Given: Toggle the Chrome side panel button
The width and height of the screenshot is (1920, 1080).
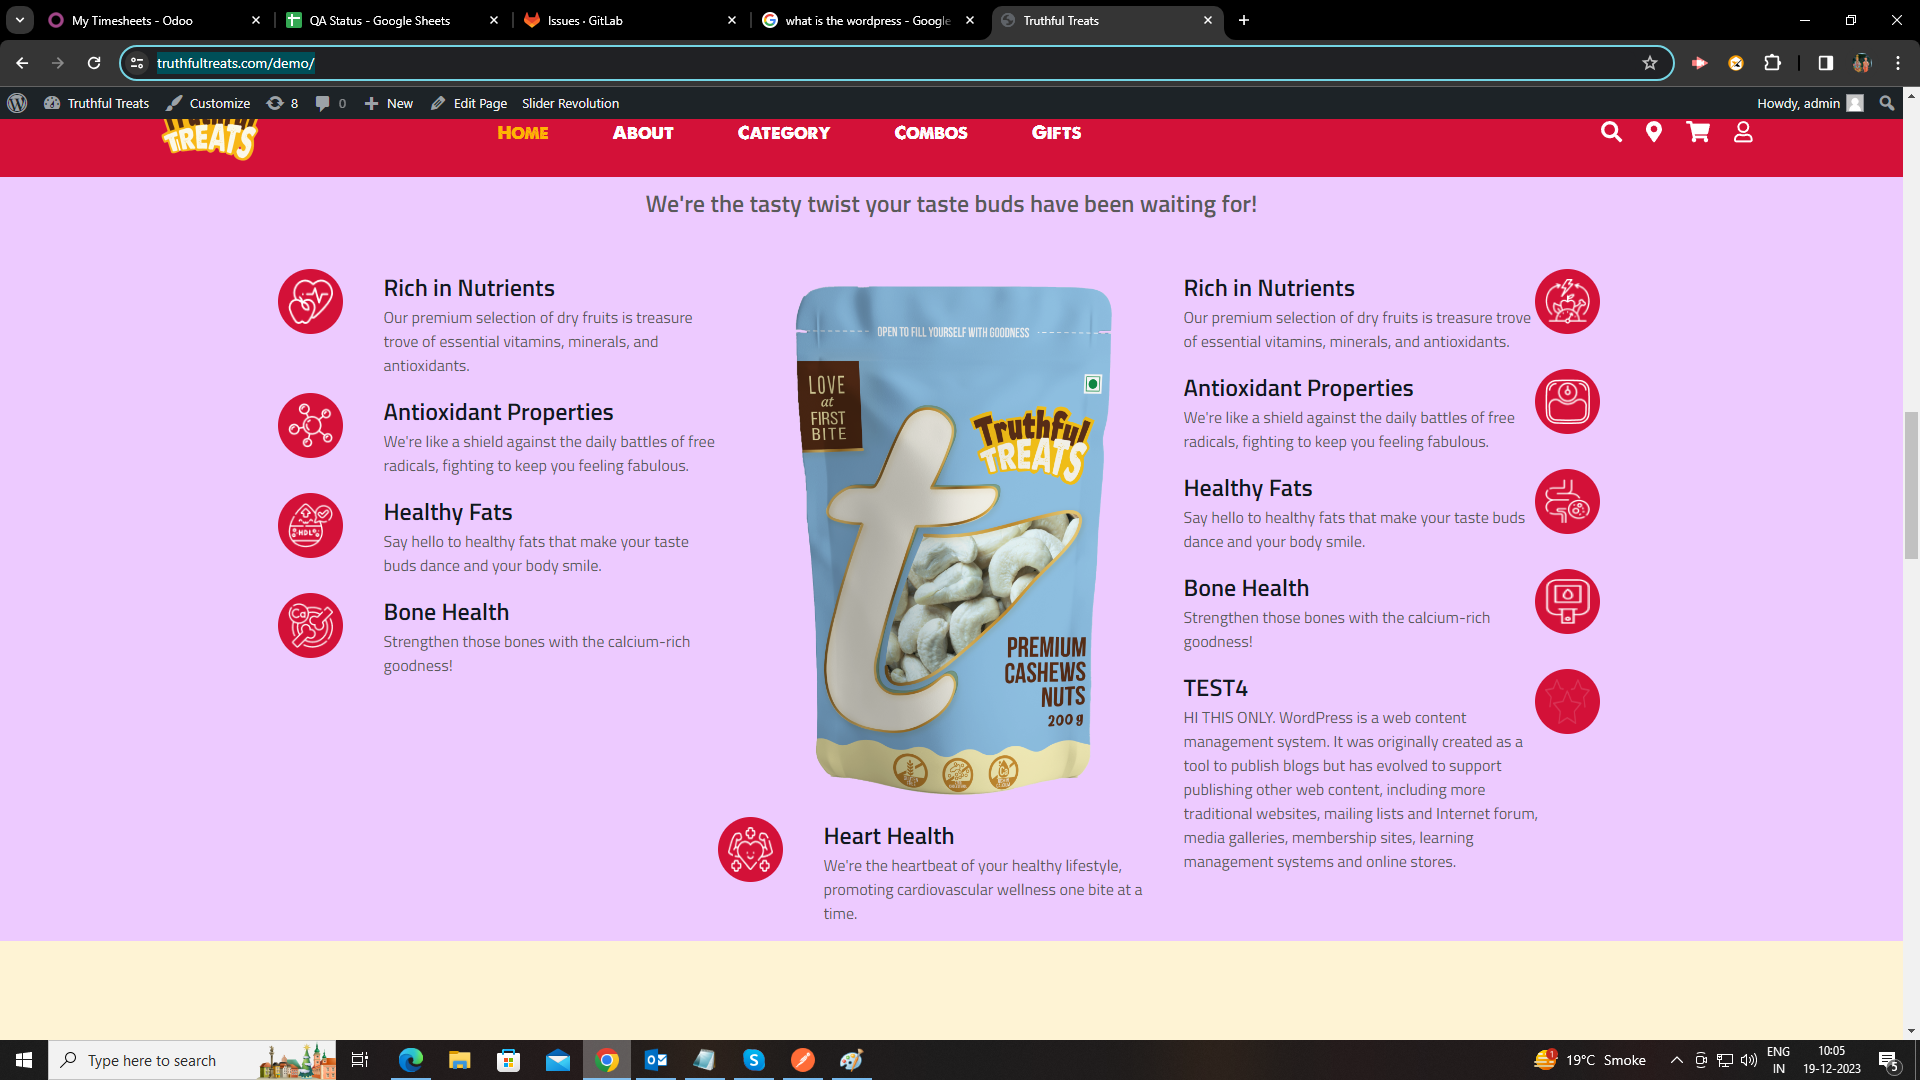Looking at the screenshot, I should pyautogui.click(x=1825, y=63).
